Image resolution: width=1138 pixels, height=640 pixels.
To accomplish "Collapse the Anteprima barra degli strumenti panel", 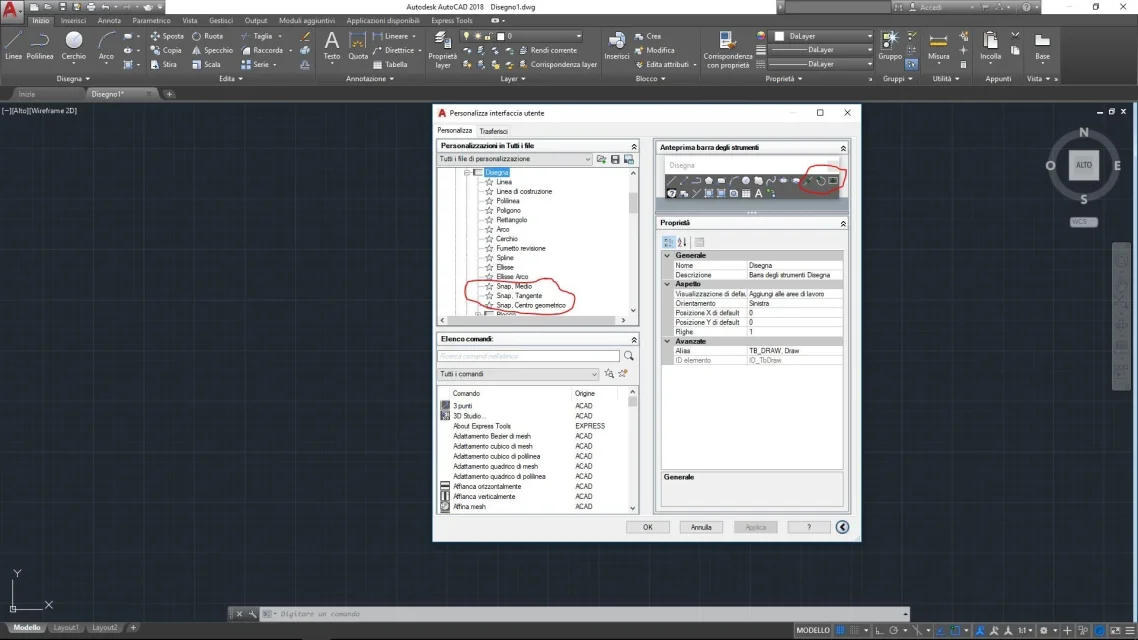I will point(843,148).
